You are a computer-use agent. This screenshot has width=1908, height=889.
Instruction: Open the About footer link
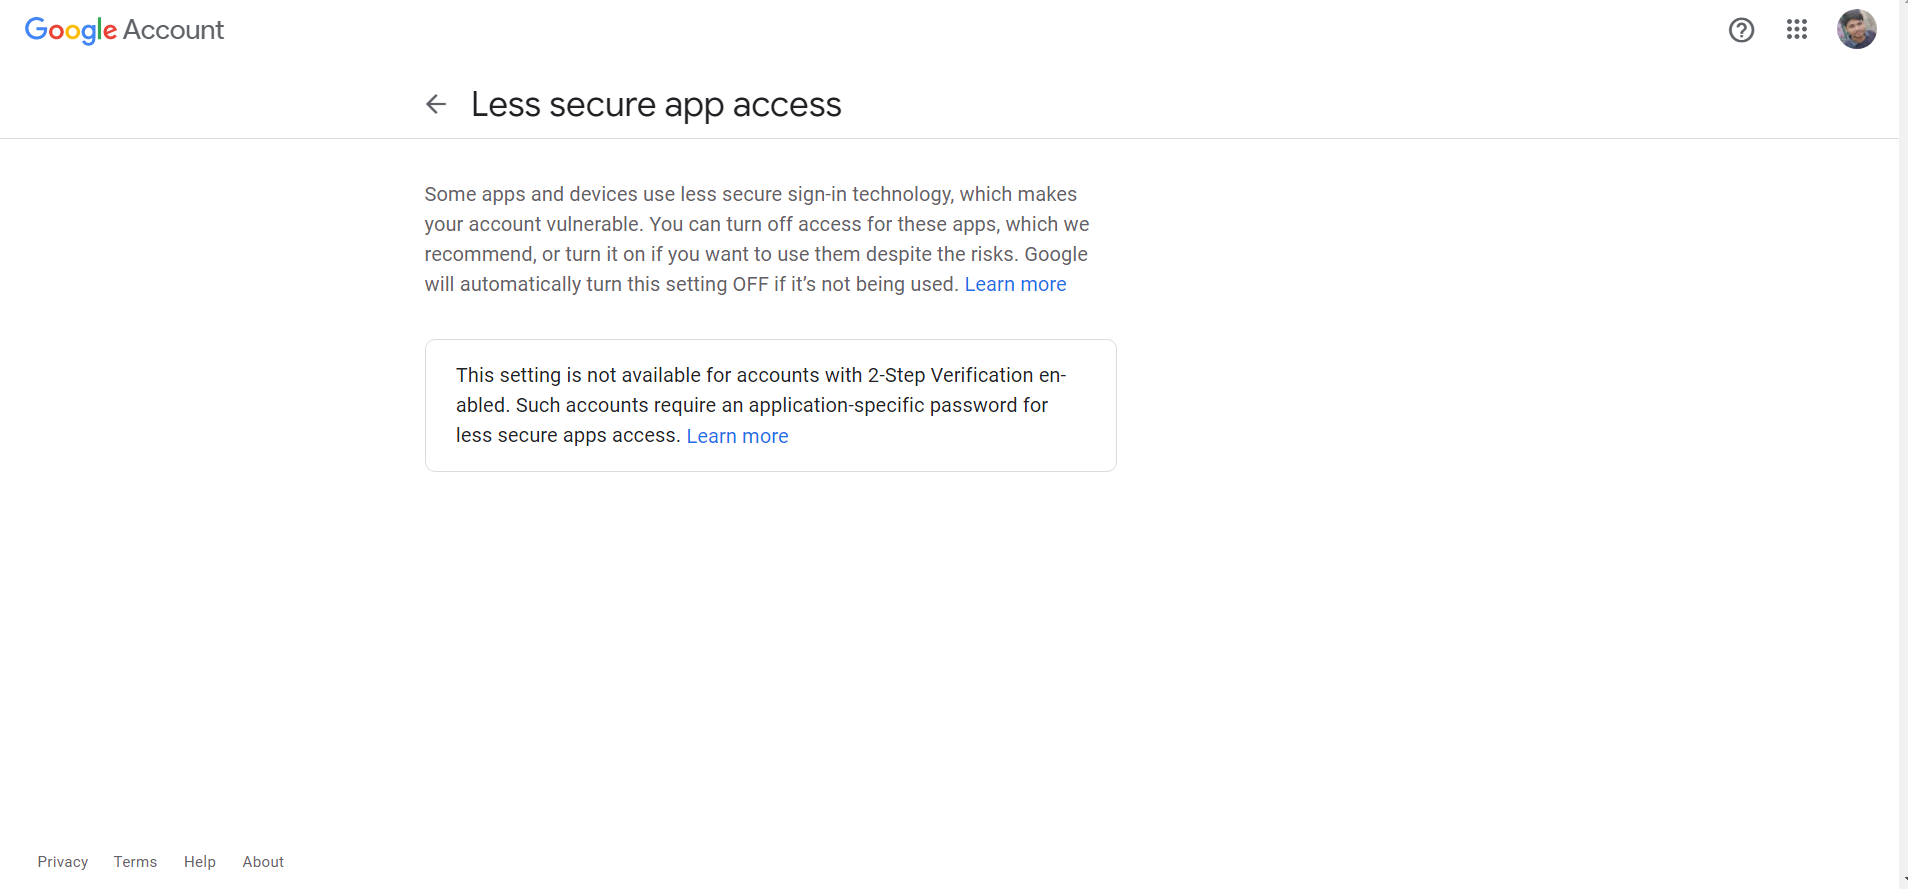(263, 862)
